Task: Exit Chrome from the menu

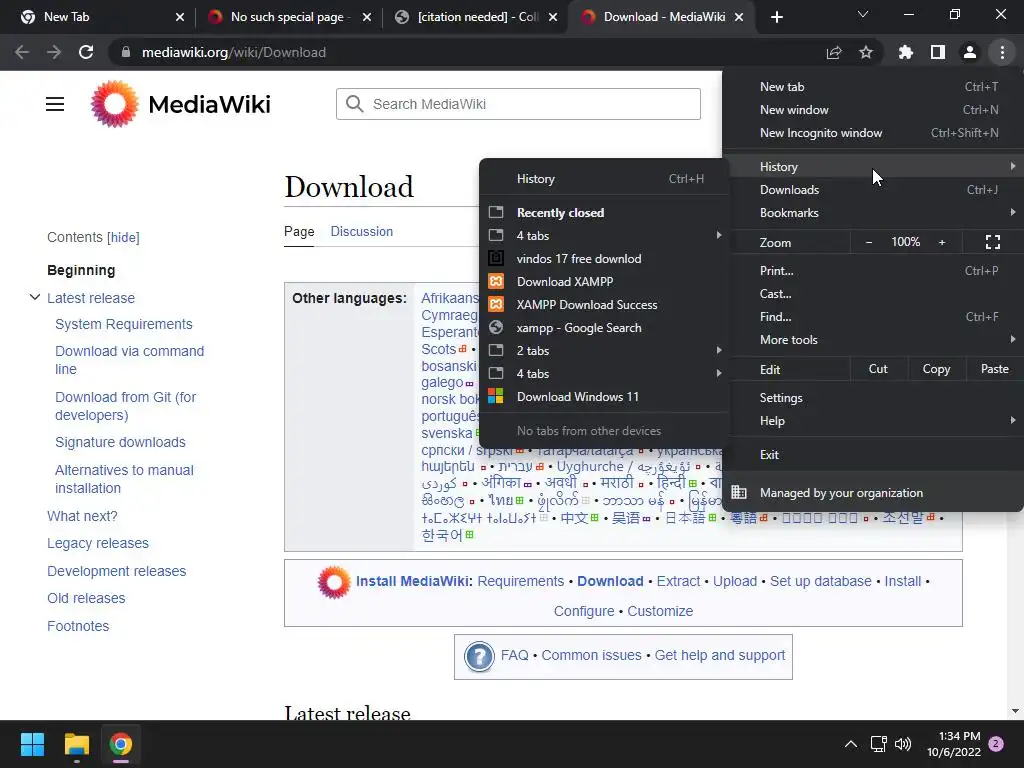Action: point(873,455)
